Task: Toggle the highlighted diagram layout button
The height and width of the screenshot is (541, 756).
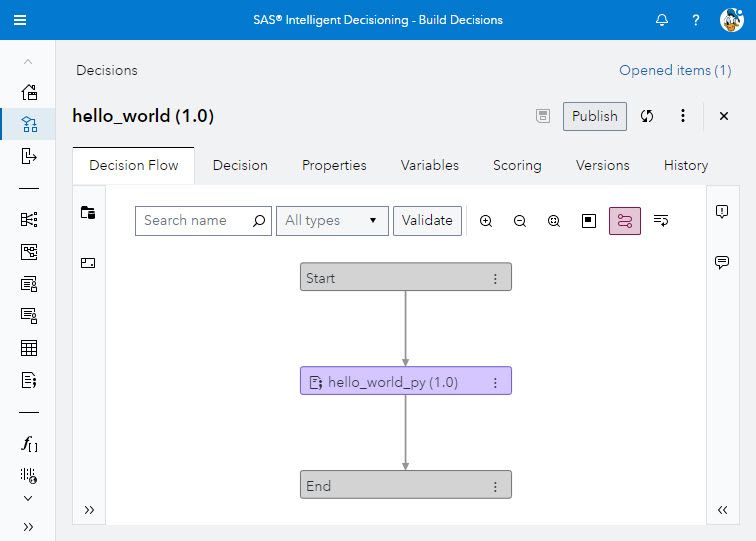Action: click(625, 221)
